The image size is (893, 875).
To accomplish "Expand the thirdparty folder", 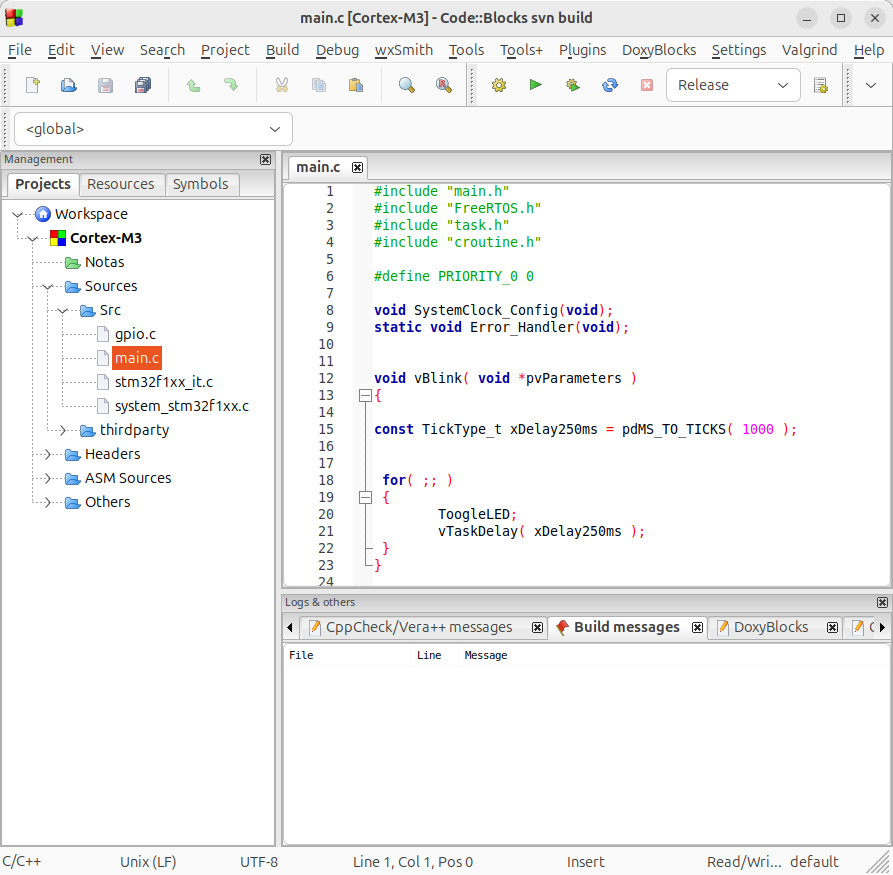I will pos(63,430).
